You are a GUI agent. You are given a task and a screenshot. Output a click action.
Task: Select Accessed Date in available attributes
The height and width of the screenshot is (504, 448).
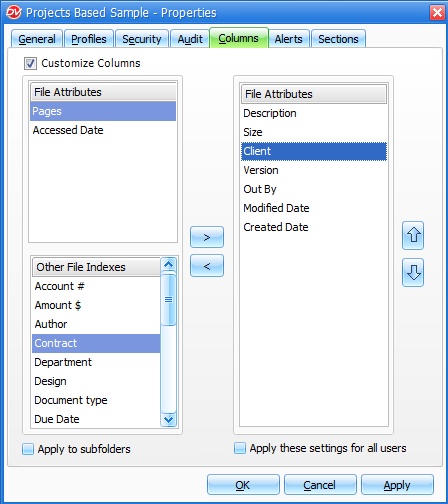tap(103, 130)
